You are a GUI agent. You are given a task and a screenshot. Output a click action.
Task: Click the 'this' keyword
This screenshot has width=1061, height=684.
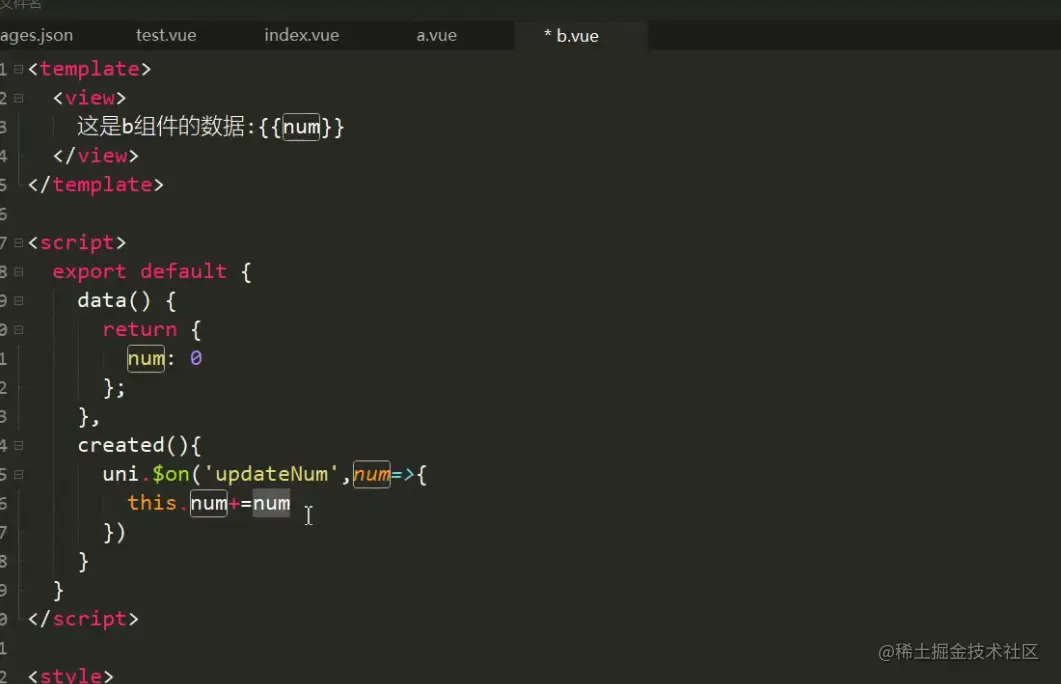pyautogui.click(x=152, y=503)
